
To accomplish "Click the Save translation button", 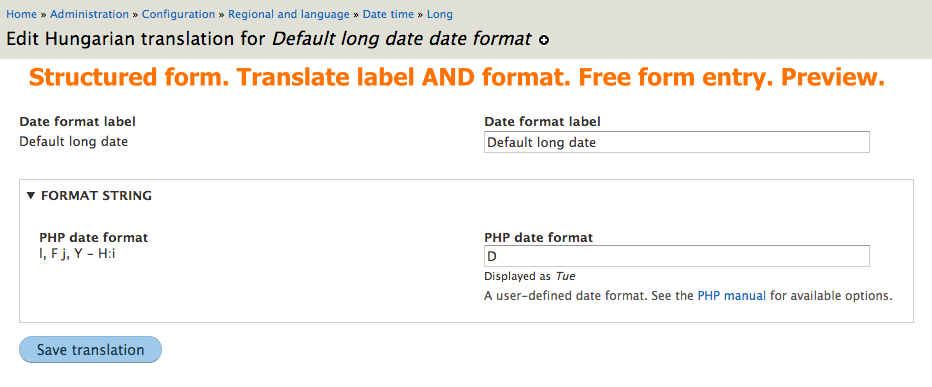I will pyautogui.click(x=90, y=350).
